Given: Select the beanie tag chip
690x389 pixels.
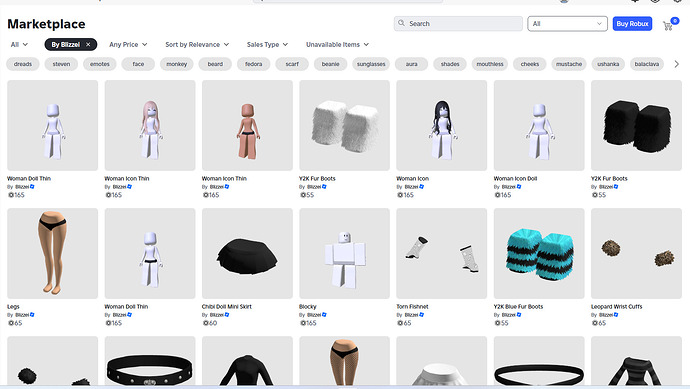Looking at the screenshot, I should (x=330, y=64).
